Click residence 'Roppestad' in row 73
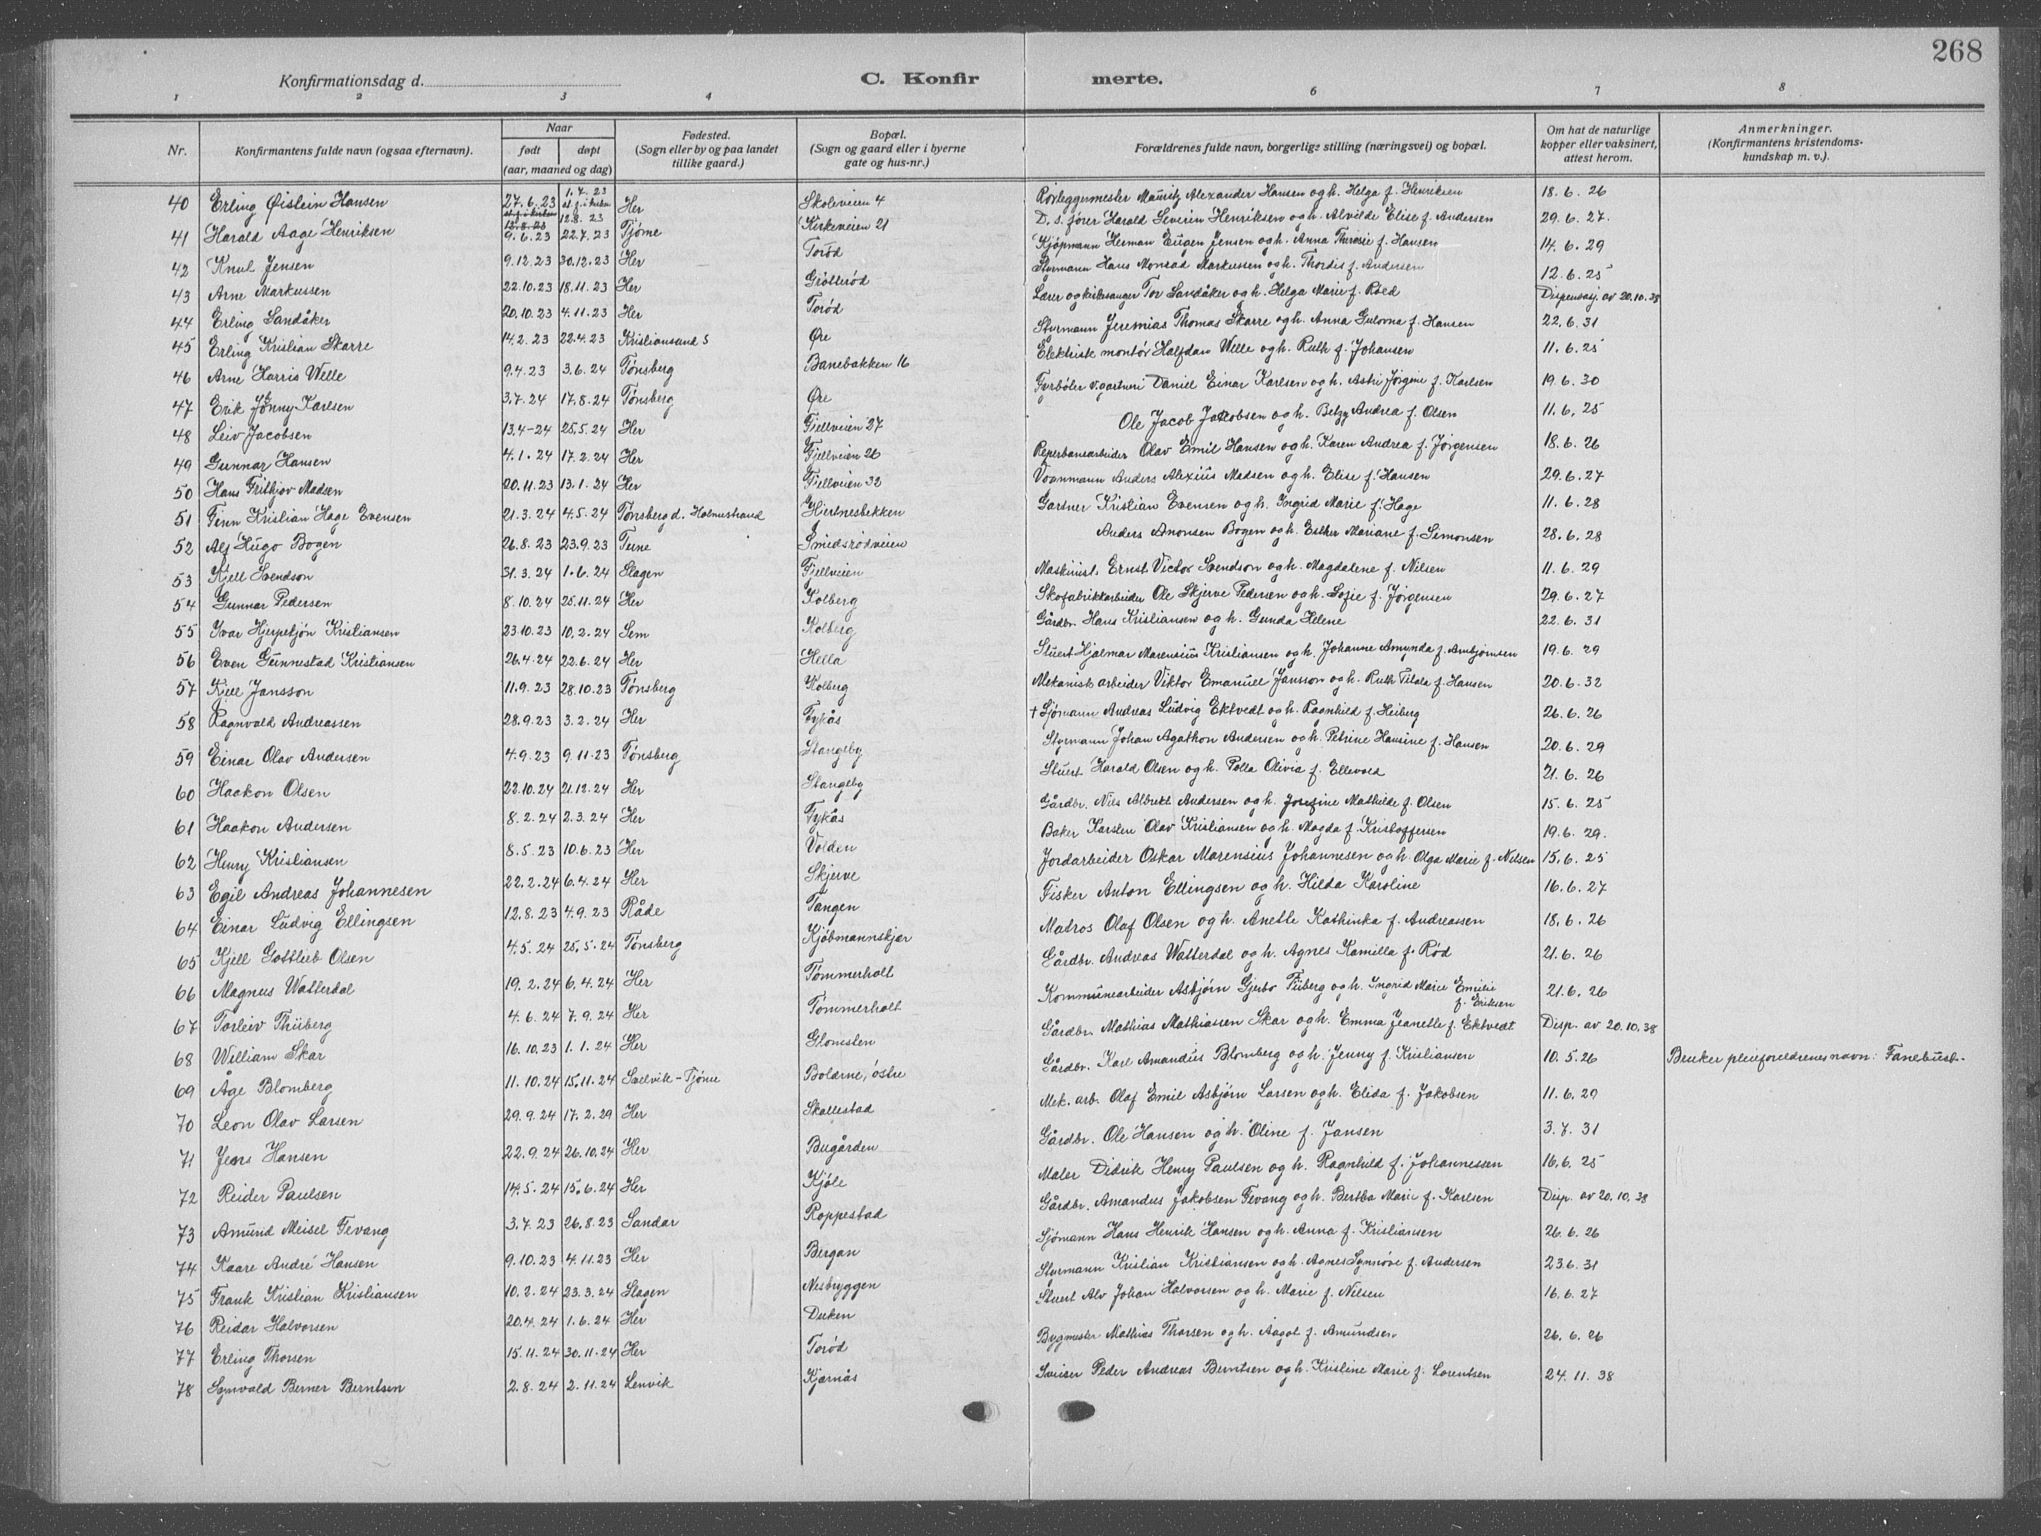 pyautogui.click(x=844, y=1213)
